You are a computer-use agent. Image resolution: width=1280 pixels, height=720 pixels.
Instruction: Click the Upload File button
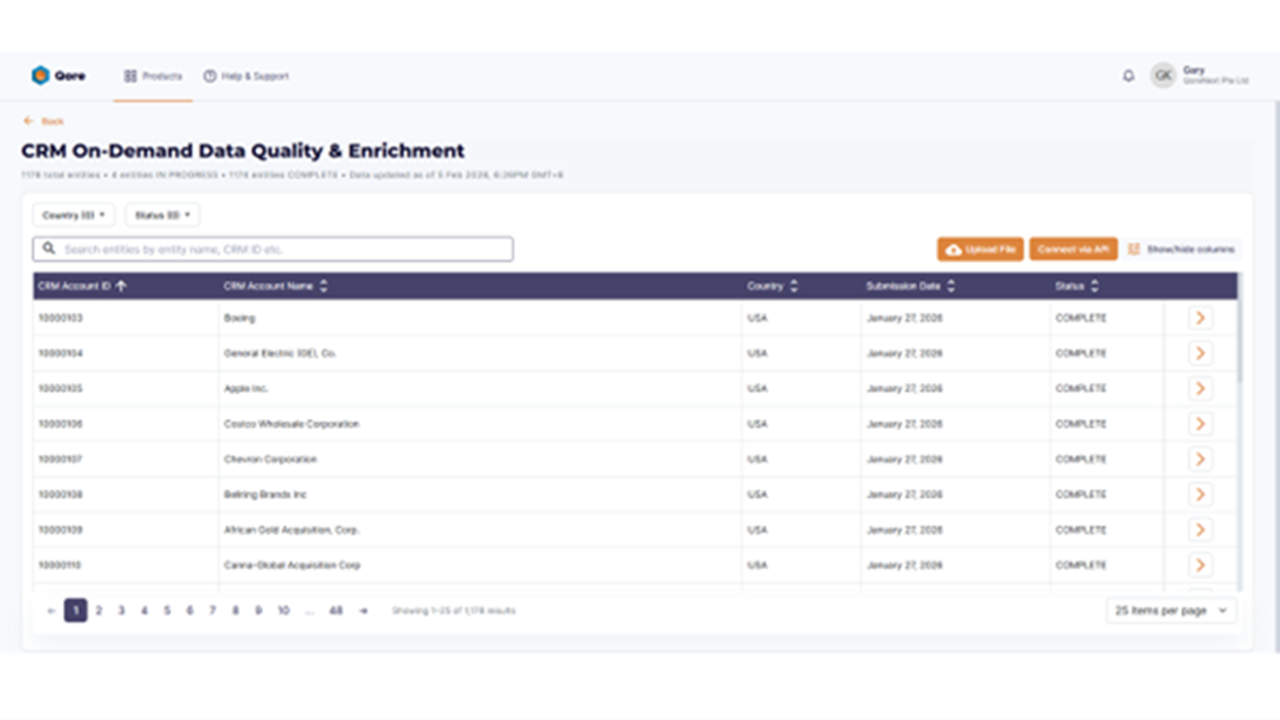point(980,249)
